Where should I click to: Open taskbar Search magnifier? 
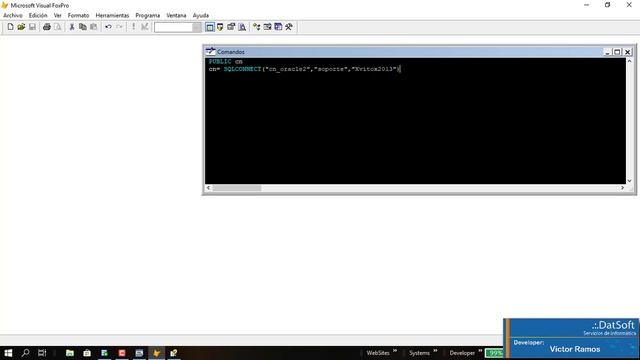[25, 353]
